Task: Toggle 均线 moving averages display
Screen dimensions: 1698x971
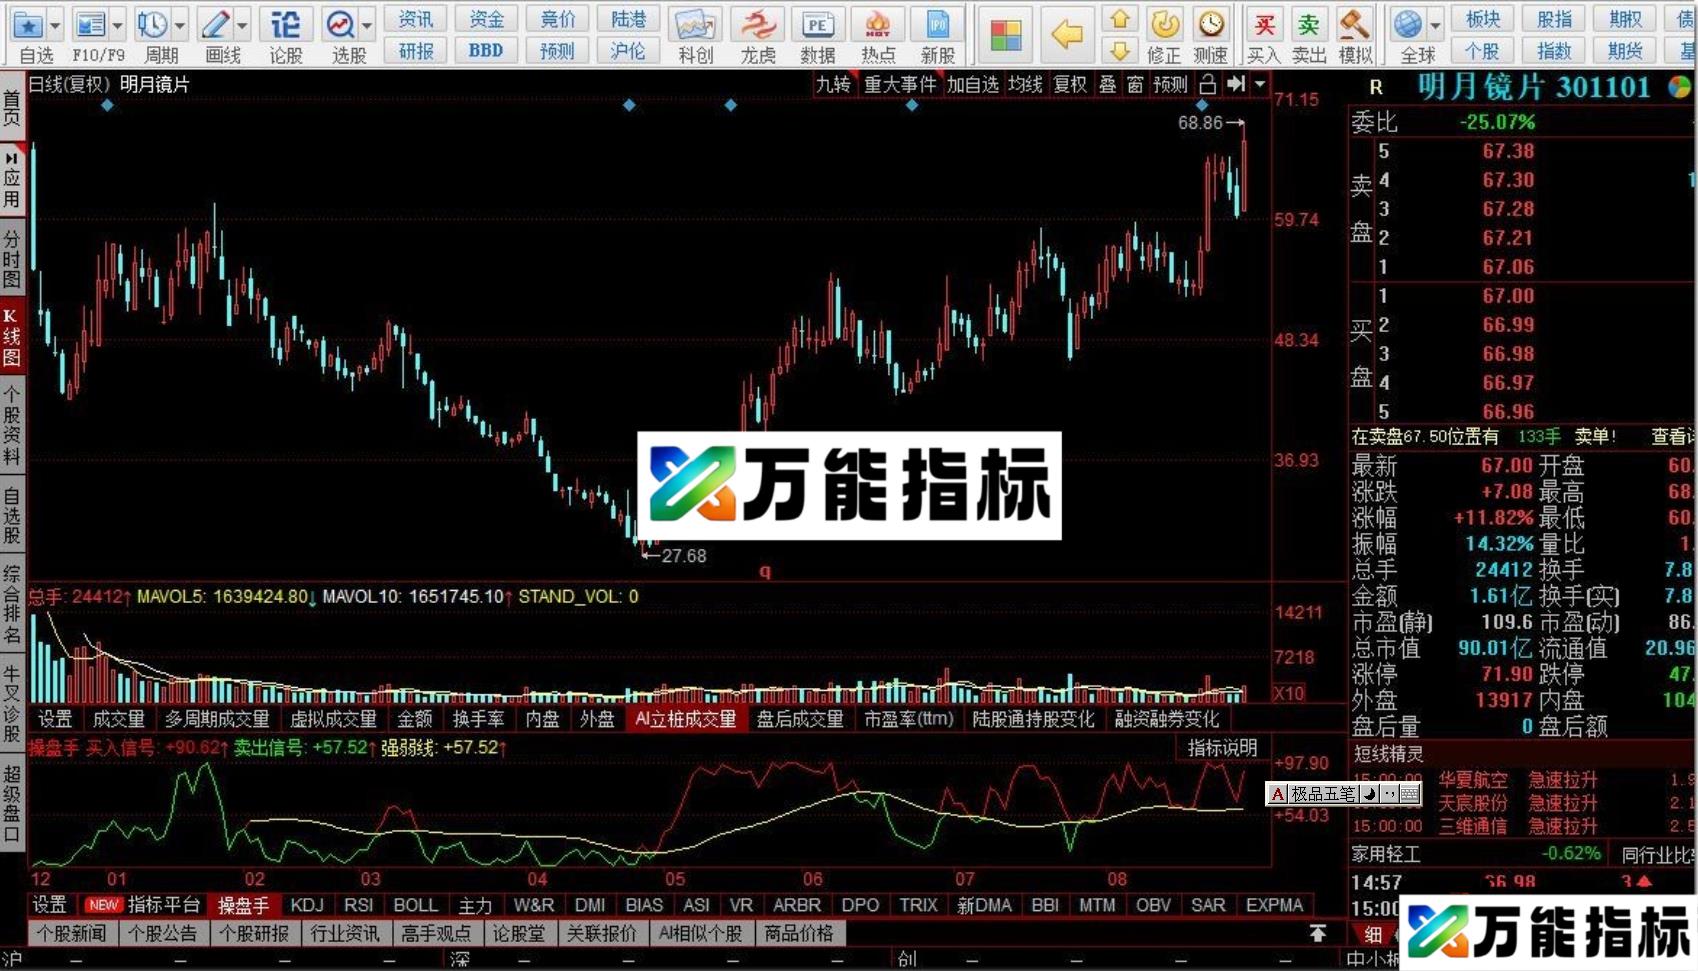Action: point(1024,85)
